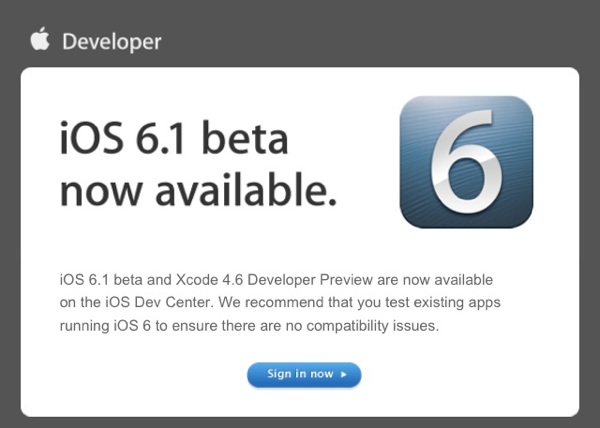
Task: Click the Developer header text
Action: pos(112,41)
